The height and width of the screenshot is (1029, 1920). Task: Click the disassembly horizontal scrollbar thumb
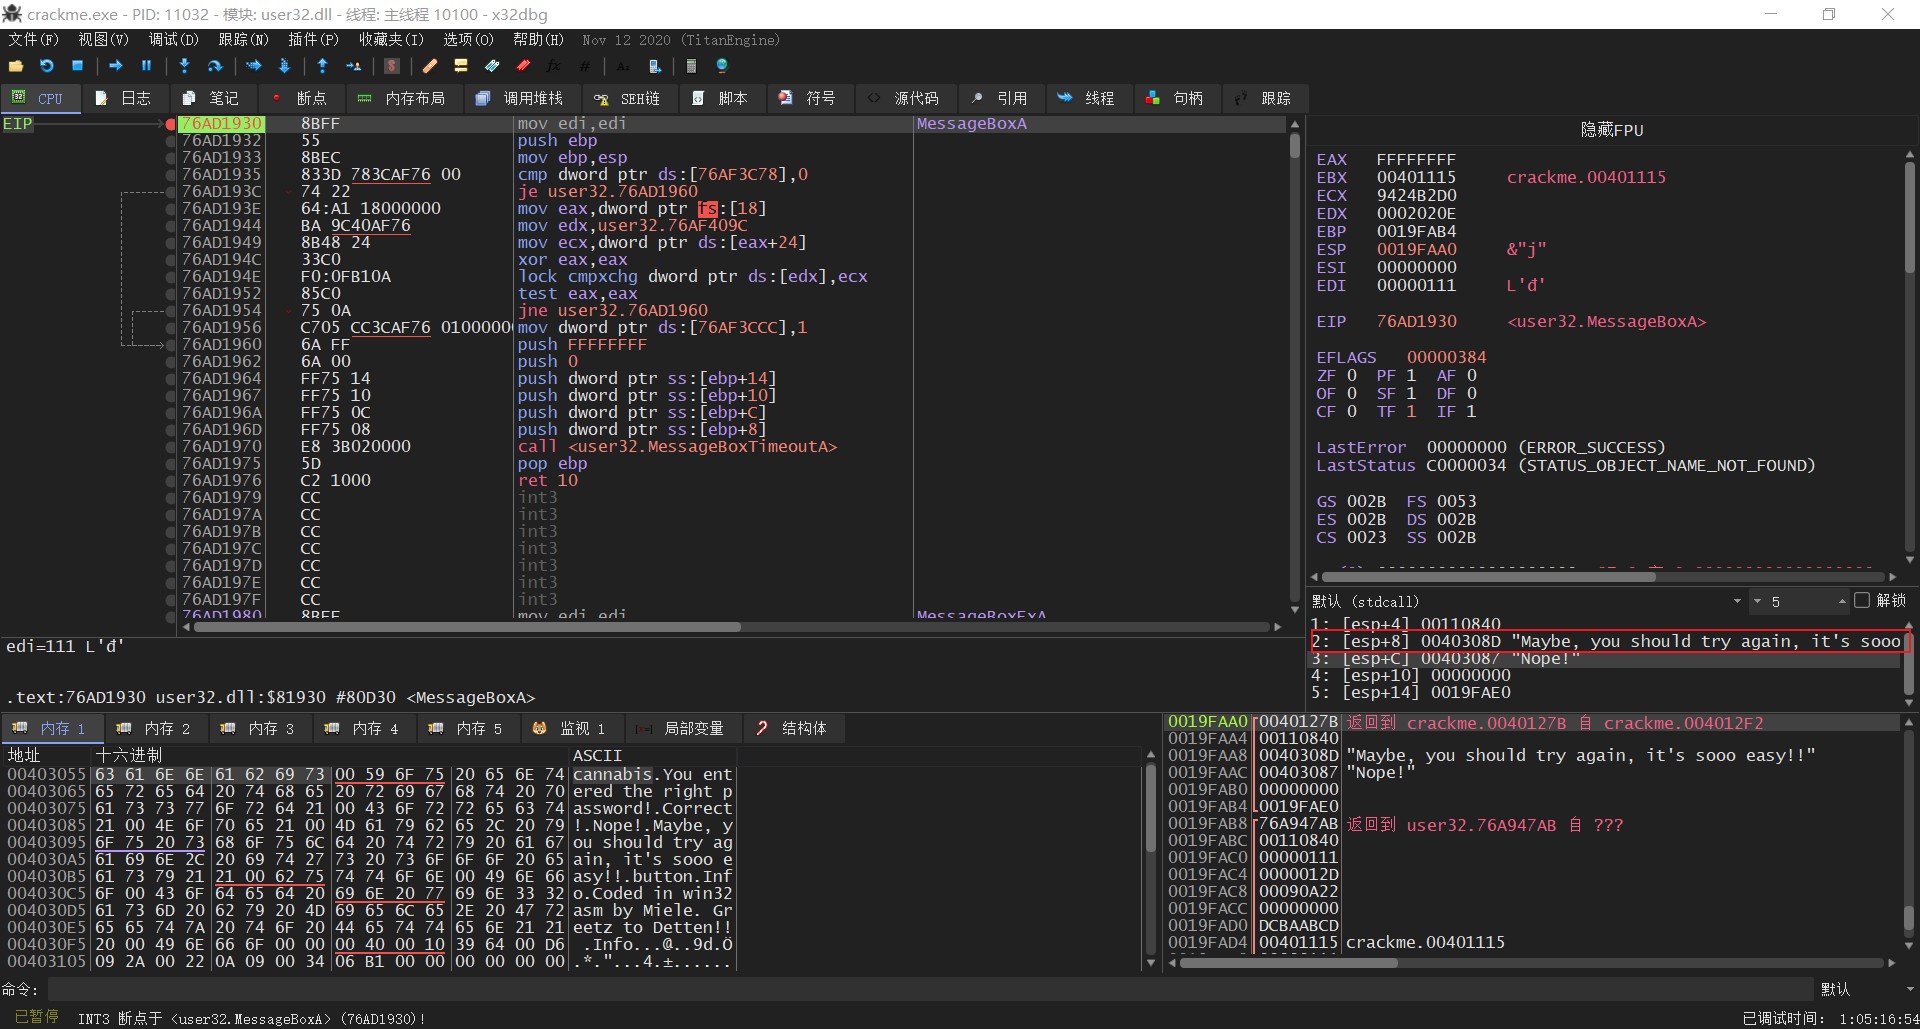pyautogui.click(x=468, y=627)
